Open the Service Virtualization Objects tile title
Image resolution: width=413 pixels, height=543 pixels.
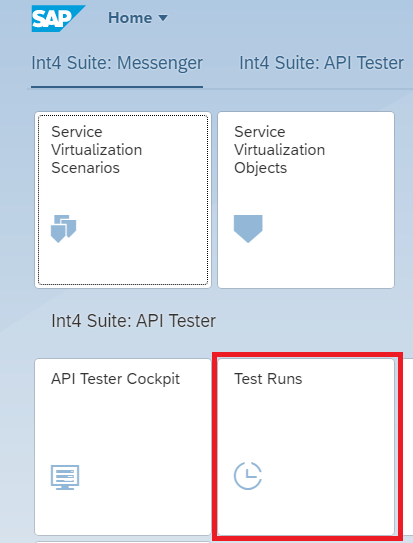279,150
